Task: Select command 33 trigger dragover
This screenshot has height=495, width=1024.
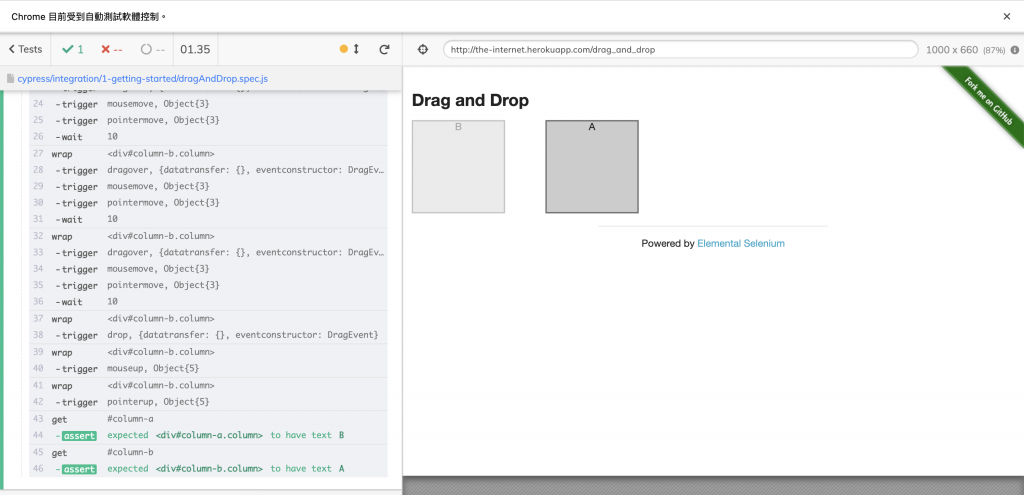Action: (208, 252)
